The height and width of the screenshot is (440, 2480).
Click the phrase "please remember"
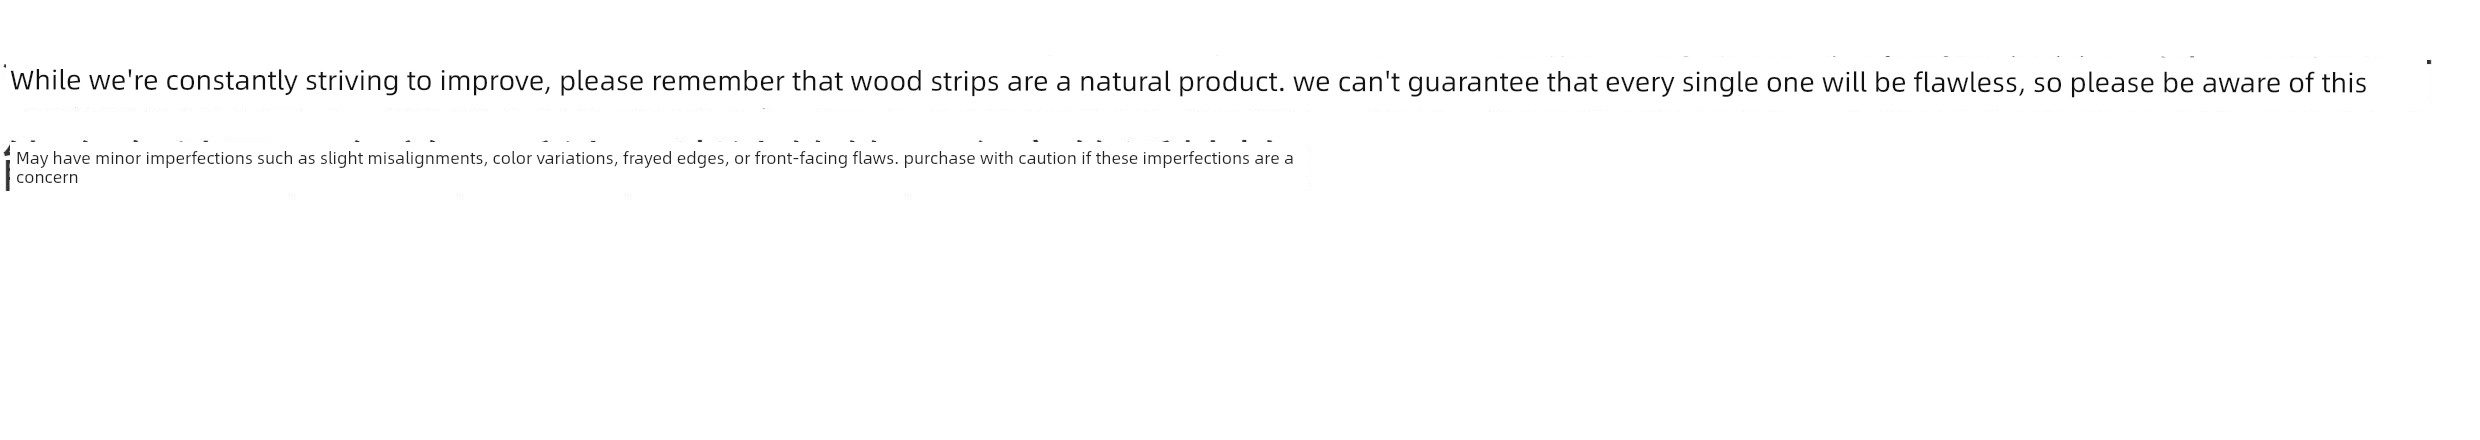click(671, 82)
